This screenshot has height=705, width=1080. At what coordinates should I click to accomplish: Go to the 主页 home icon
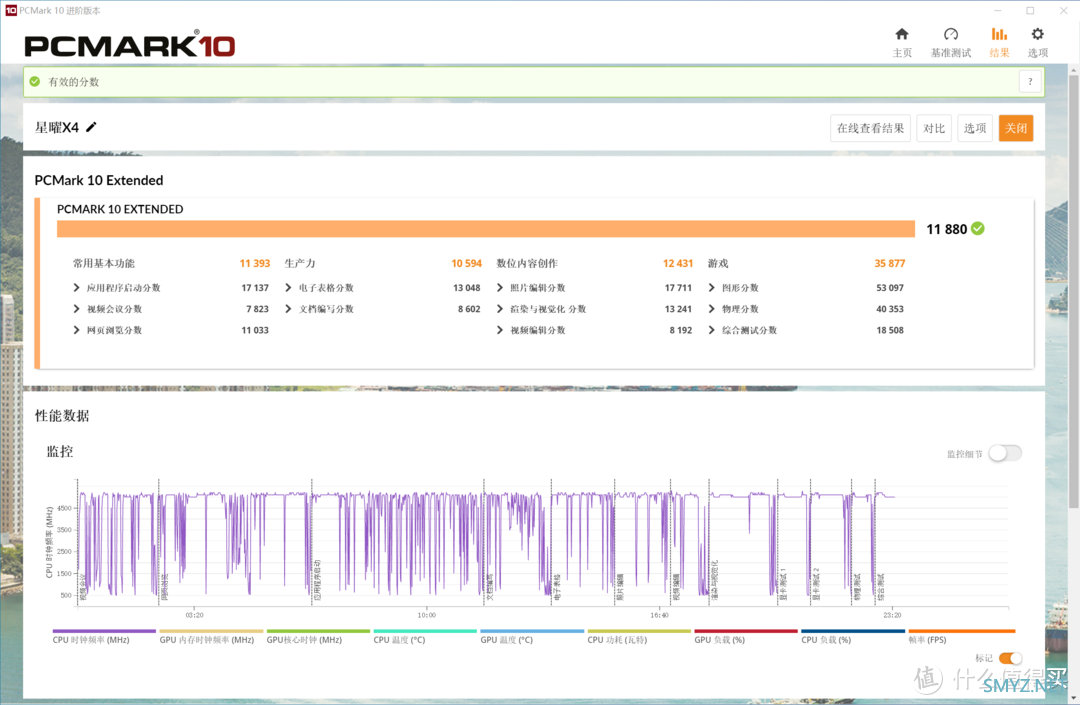(x=902, y=34)
